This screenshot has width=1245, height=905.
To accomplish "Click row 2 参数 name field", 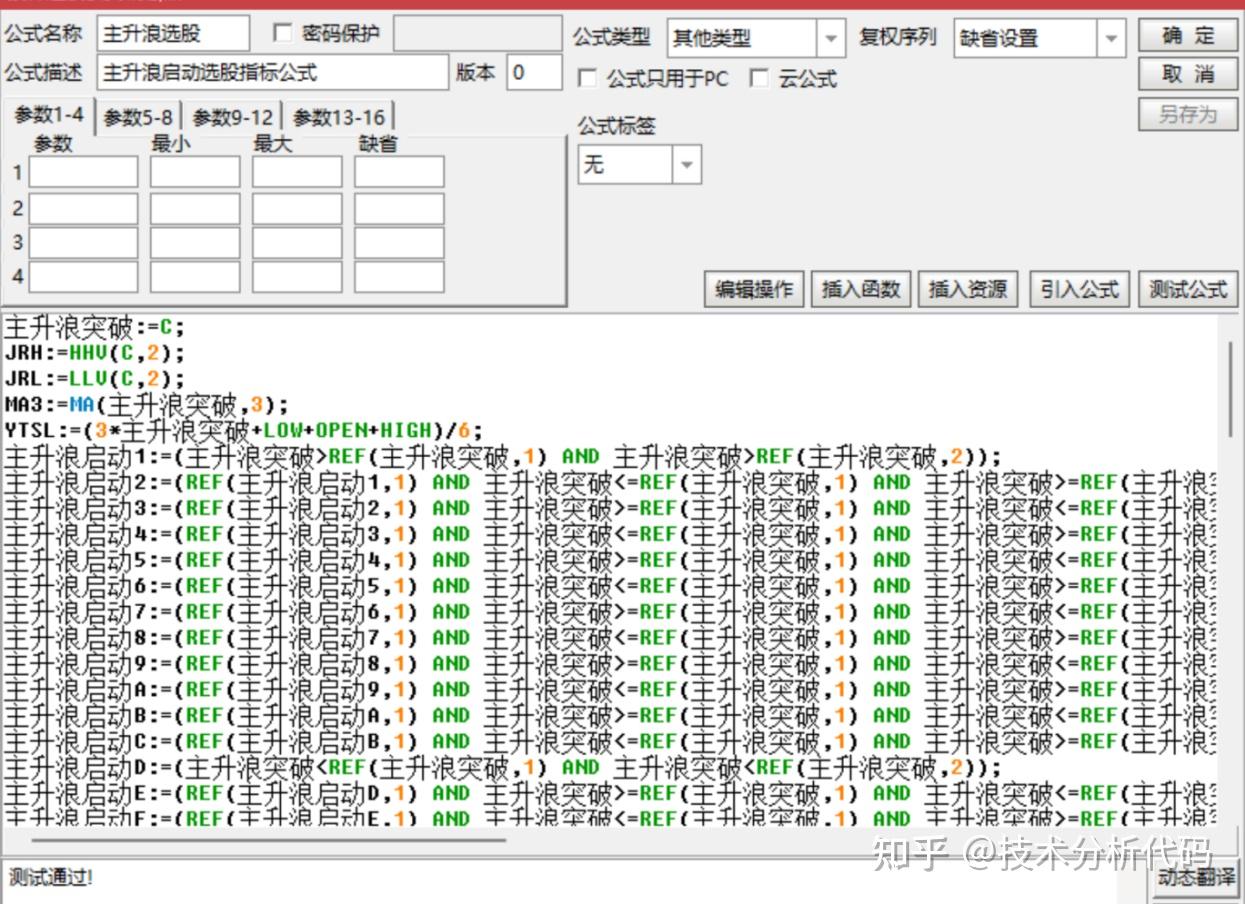I will pos(83,208).
